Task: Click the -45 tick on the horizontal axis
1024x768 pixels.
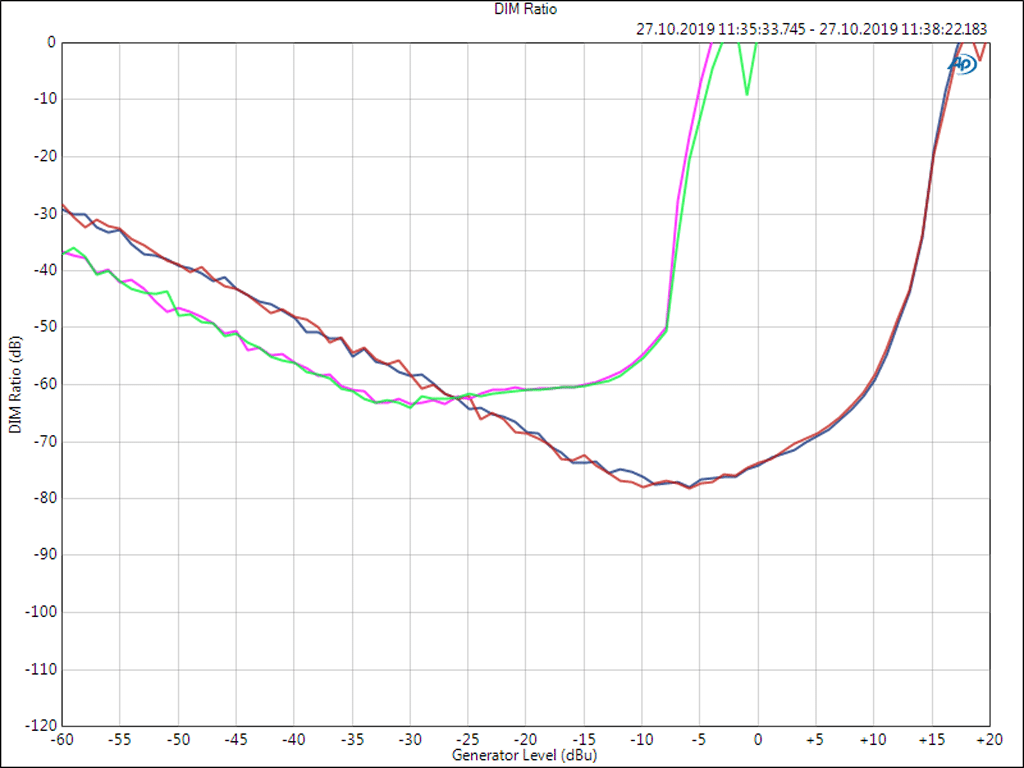Action: tap(235, 739)
